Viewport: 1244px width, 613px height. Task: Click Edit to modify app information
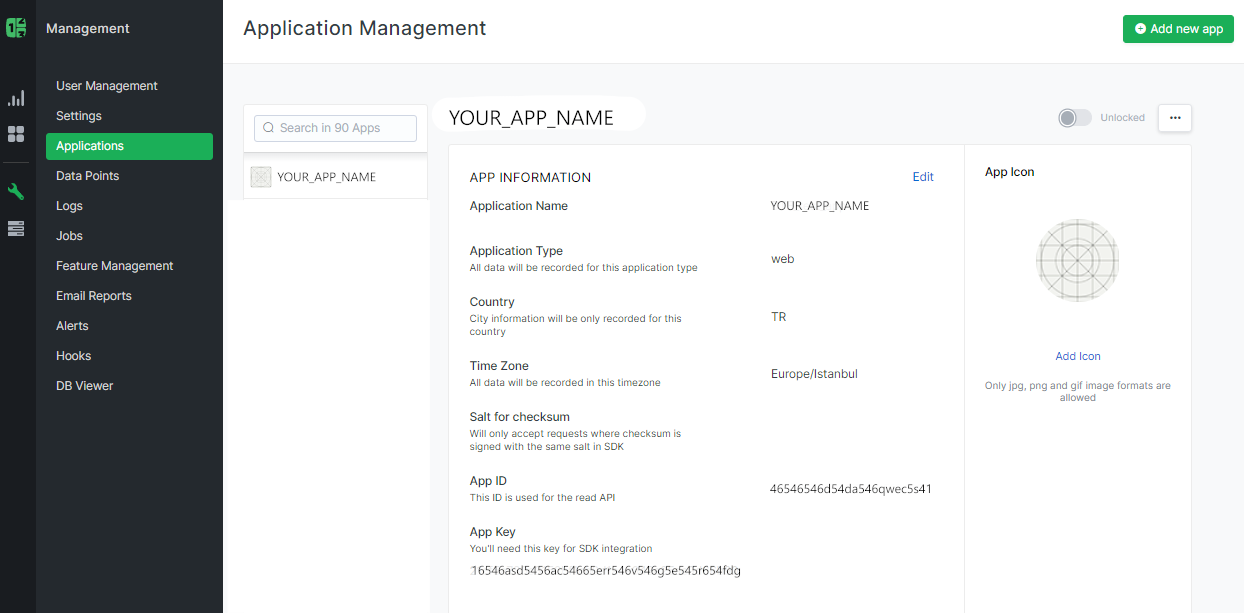coord(922,177)
